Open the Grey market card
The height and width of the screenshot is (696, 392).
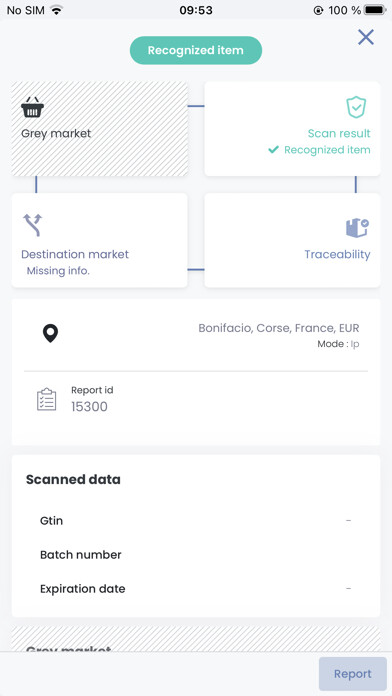99,129
